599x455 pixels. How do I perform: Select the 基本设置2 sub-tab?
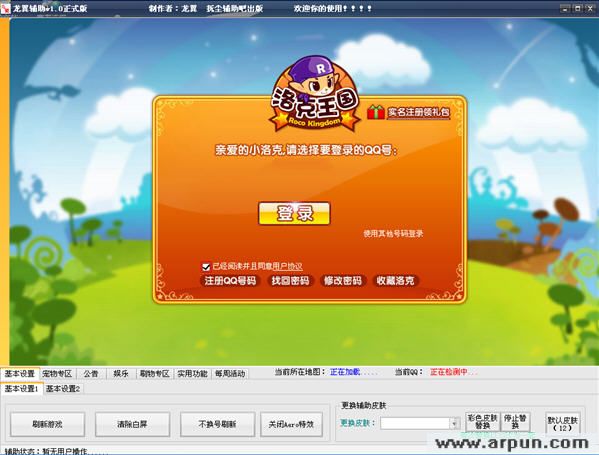pos(63,389)
